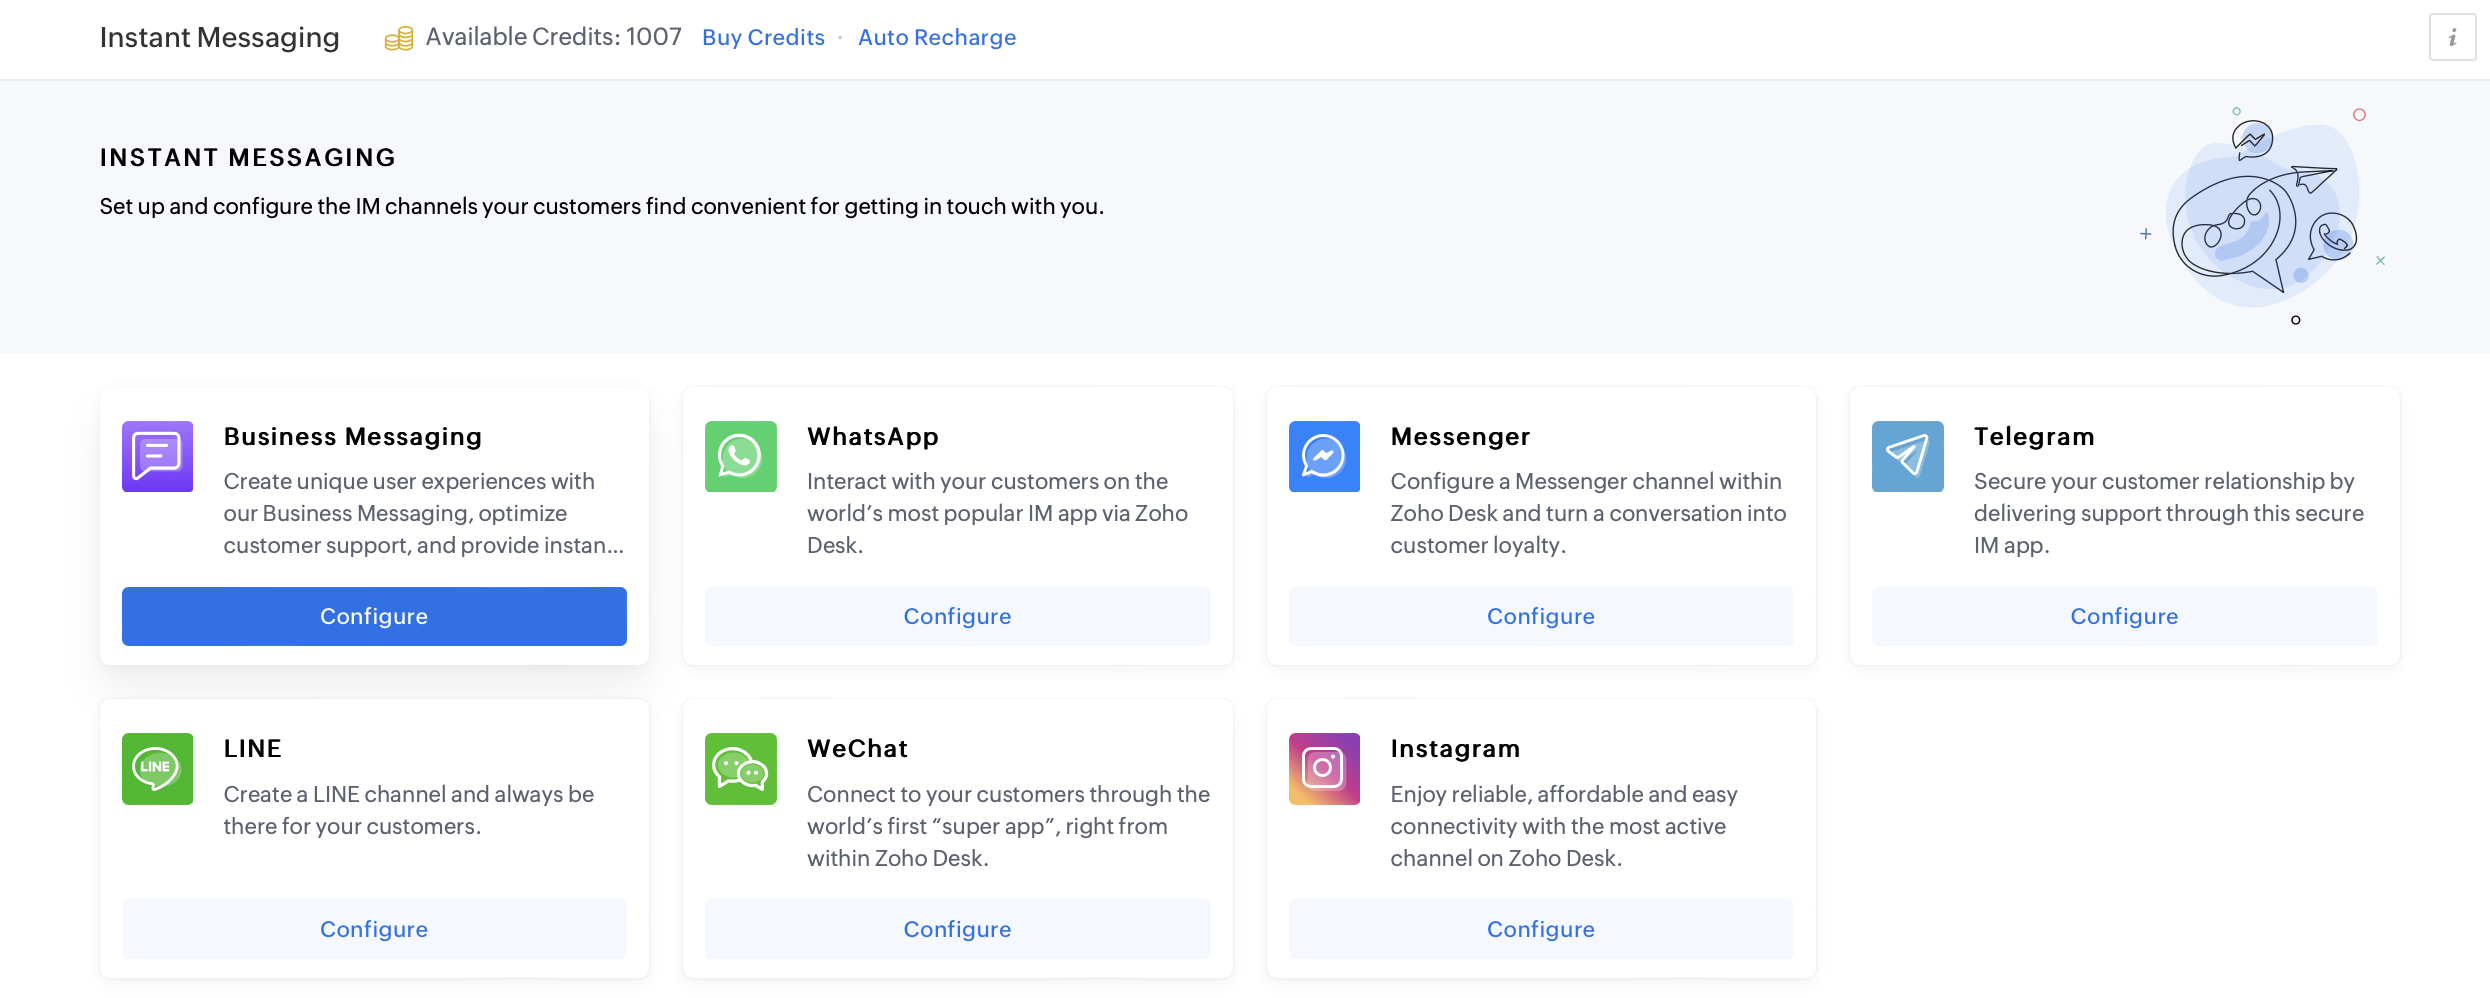
Task: Click the Telegram paper plane icon
Action: click(1907, 456)
